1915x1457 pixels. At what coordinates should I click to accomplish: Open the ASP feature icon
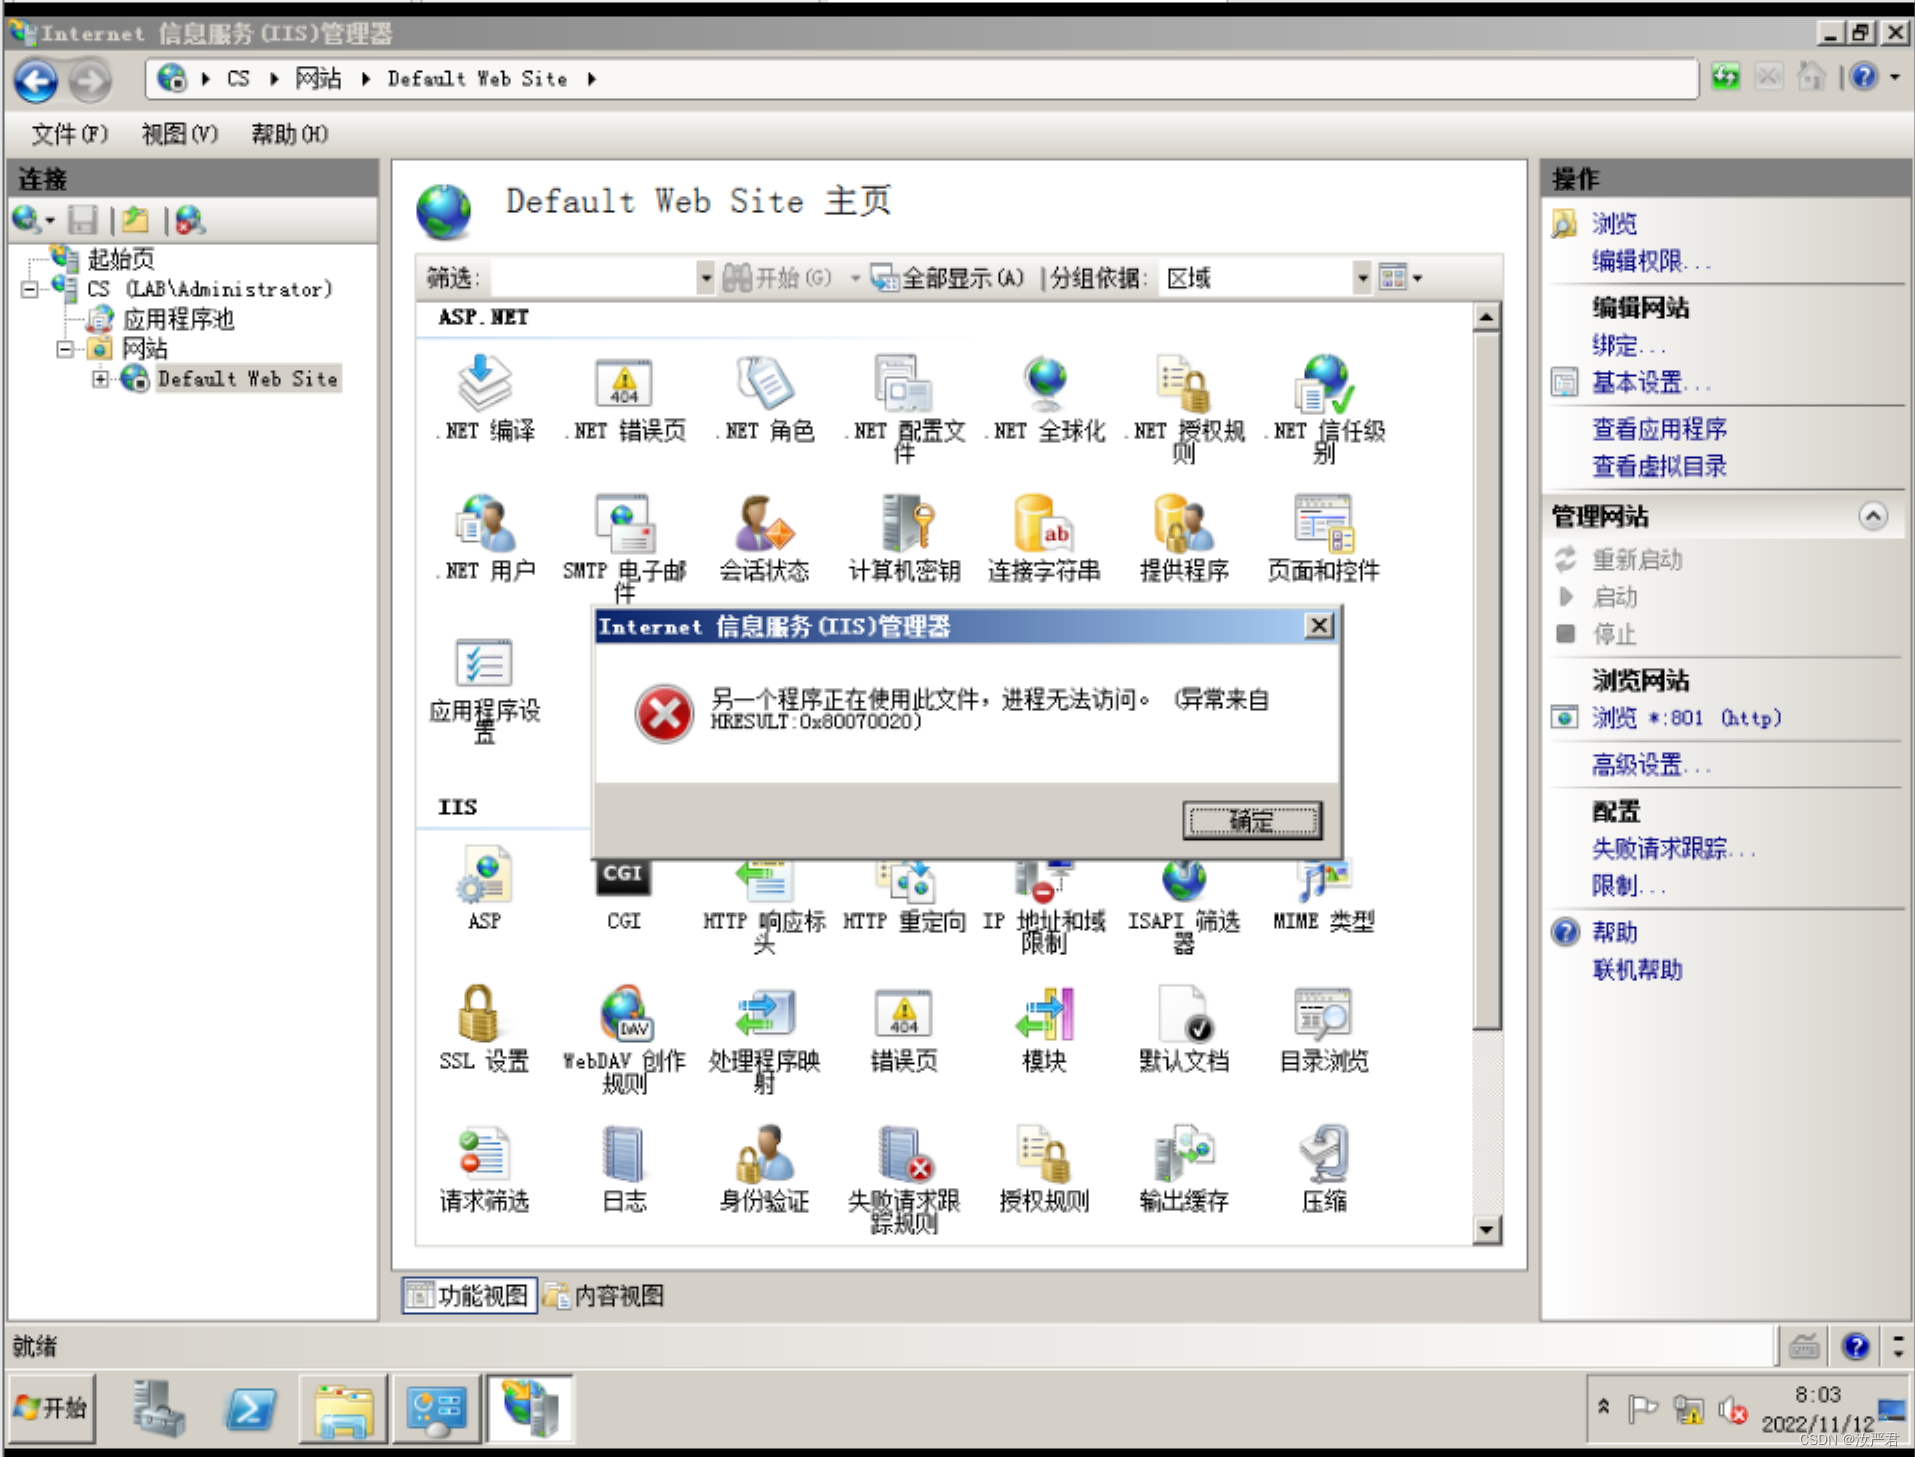click(485, 875)
